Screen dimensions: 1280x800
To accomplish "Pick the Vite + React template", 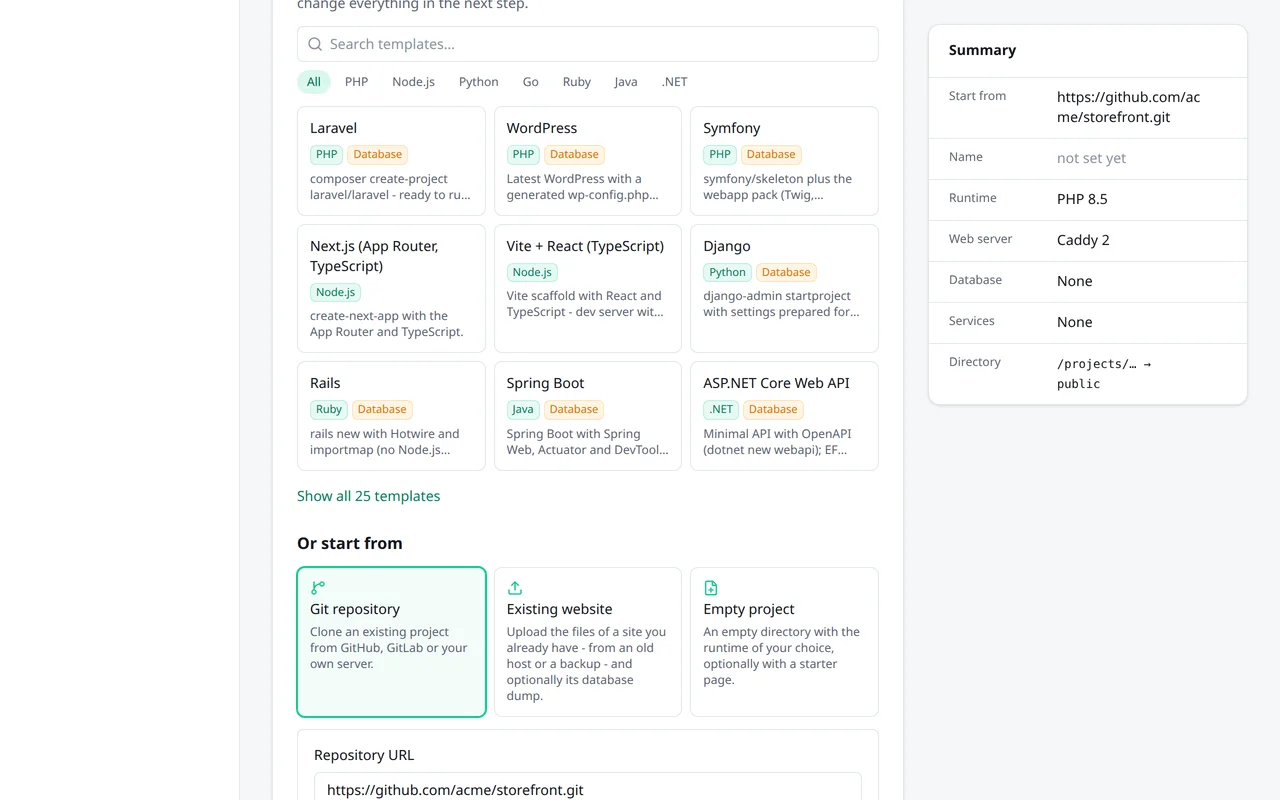I will (588, 289).
